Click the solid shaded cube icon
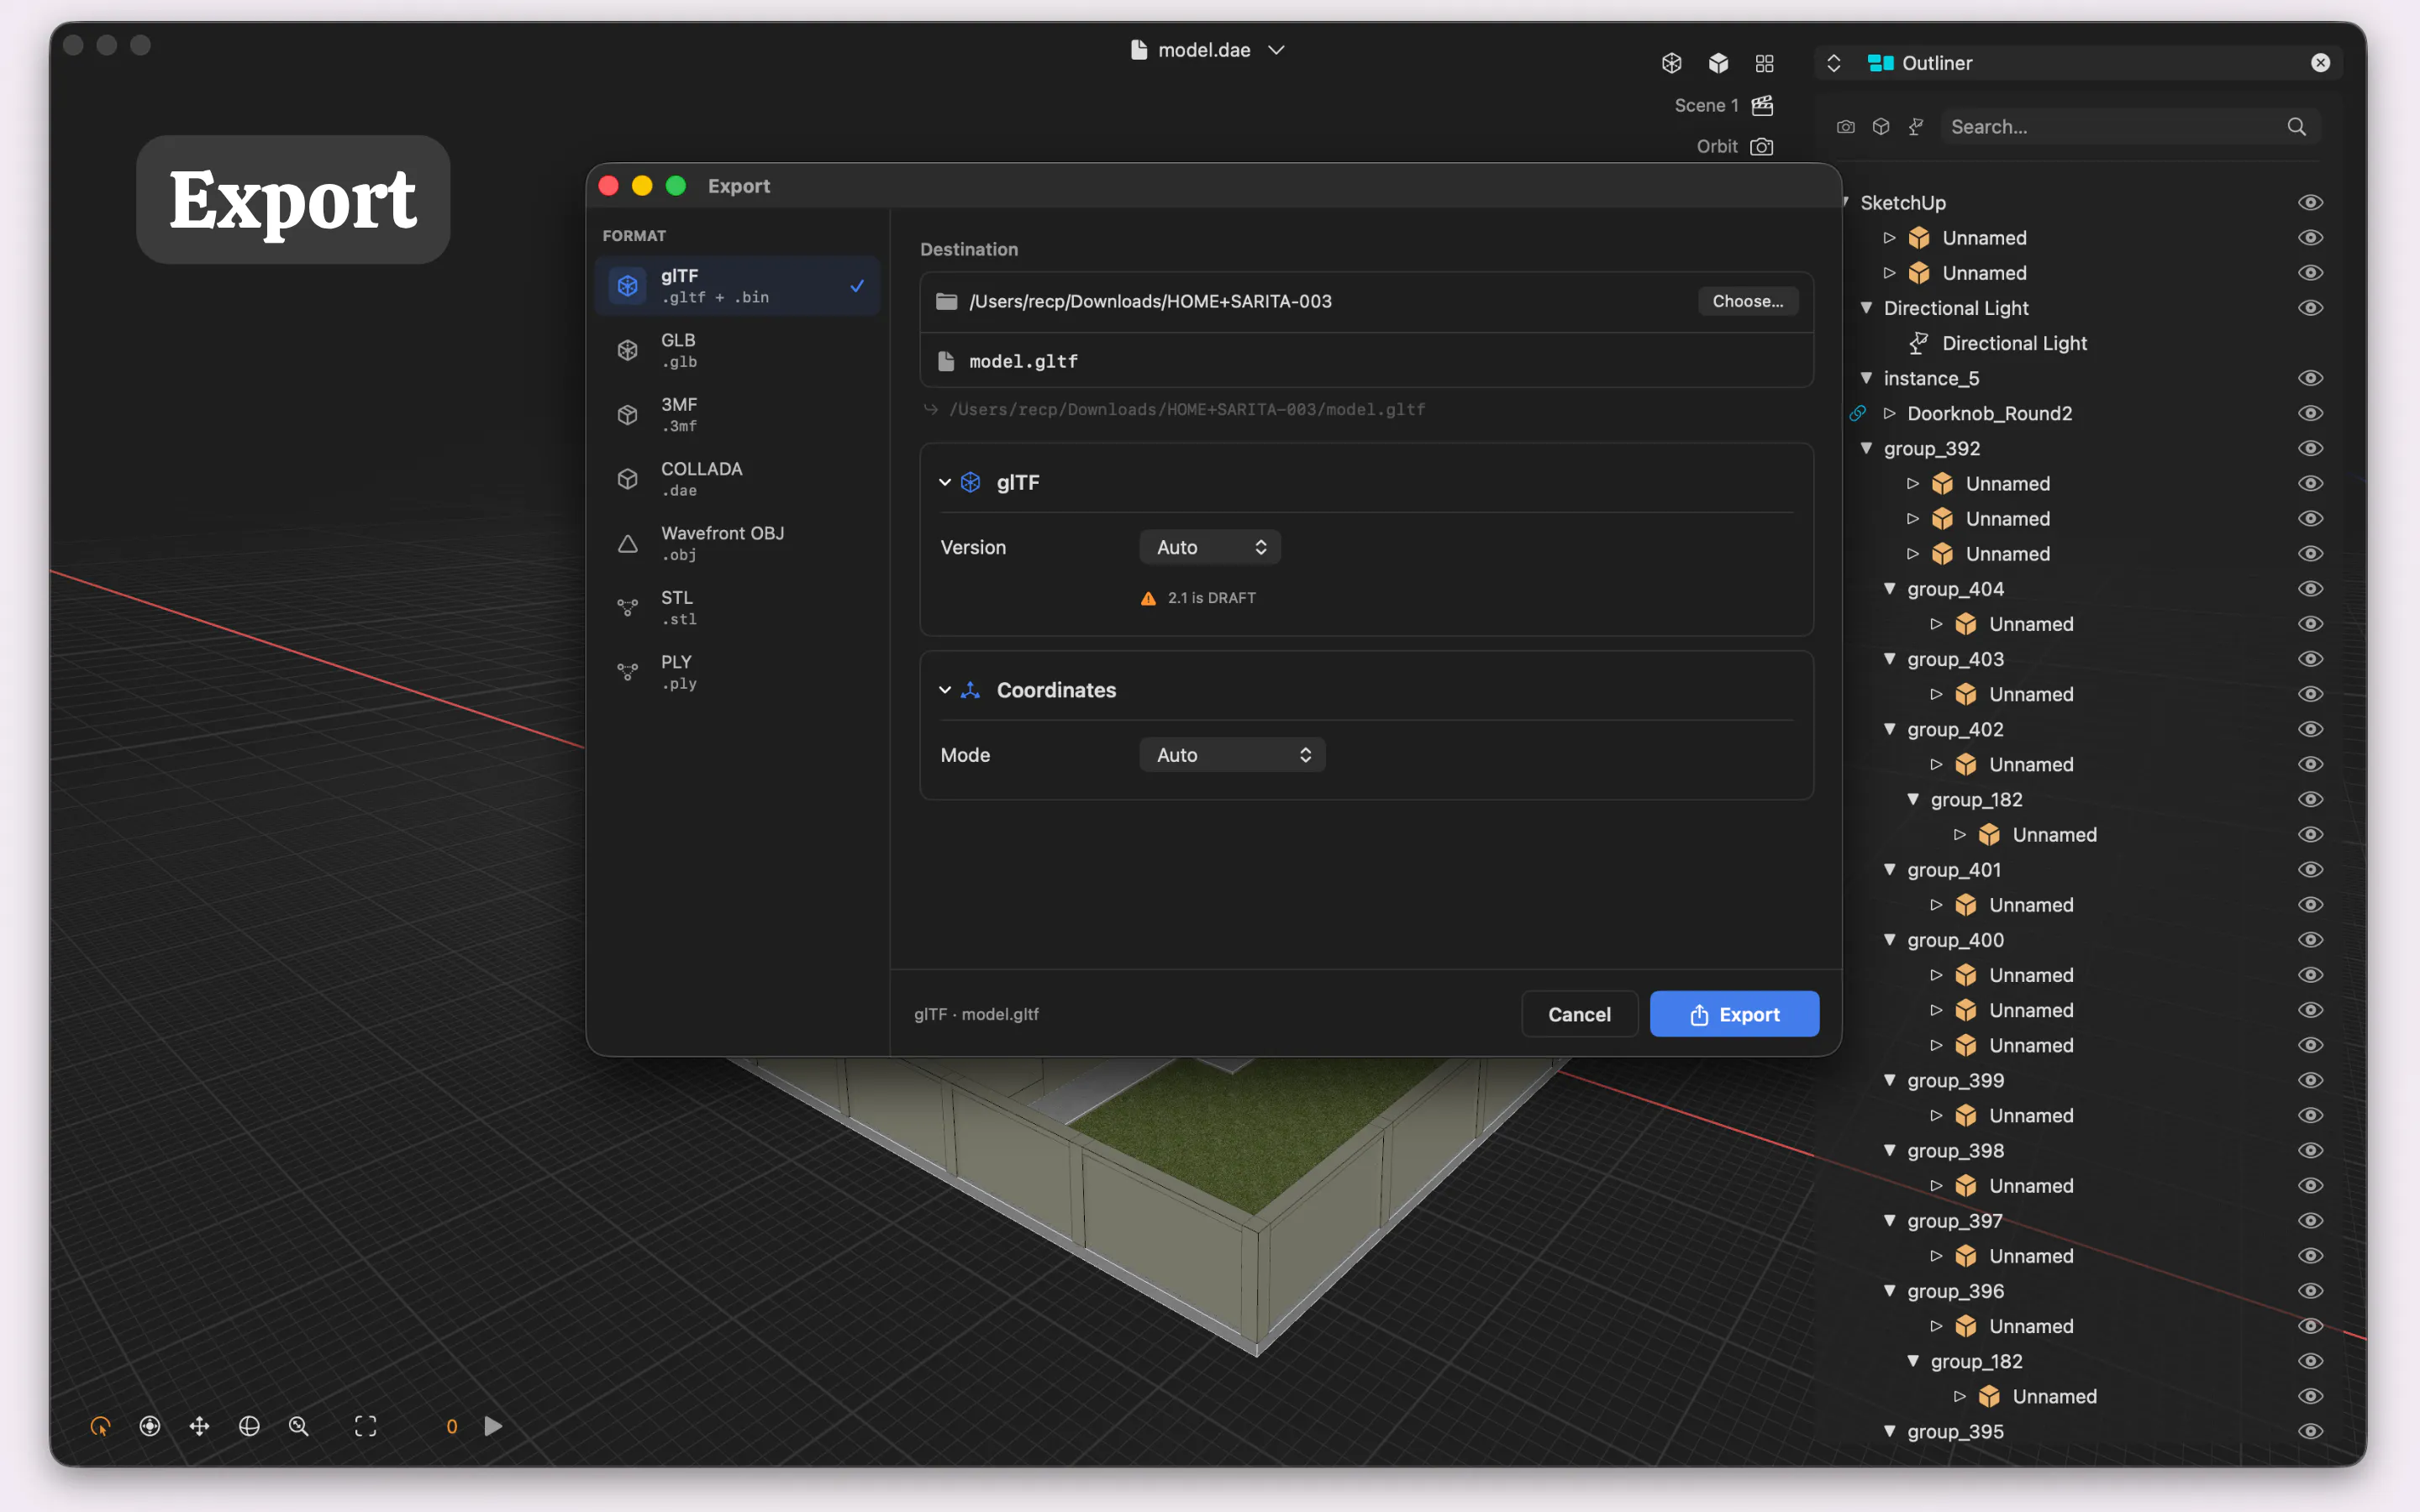The image size is (2420, 1512). tap(1719, 63)
